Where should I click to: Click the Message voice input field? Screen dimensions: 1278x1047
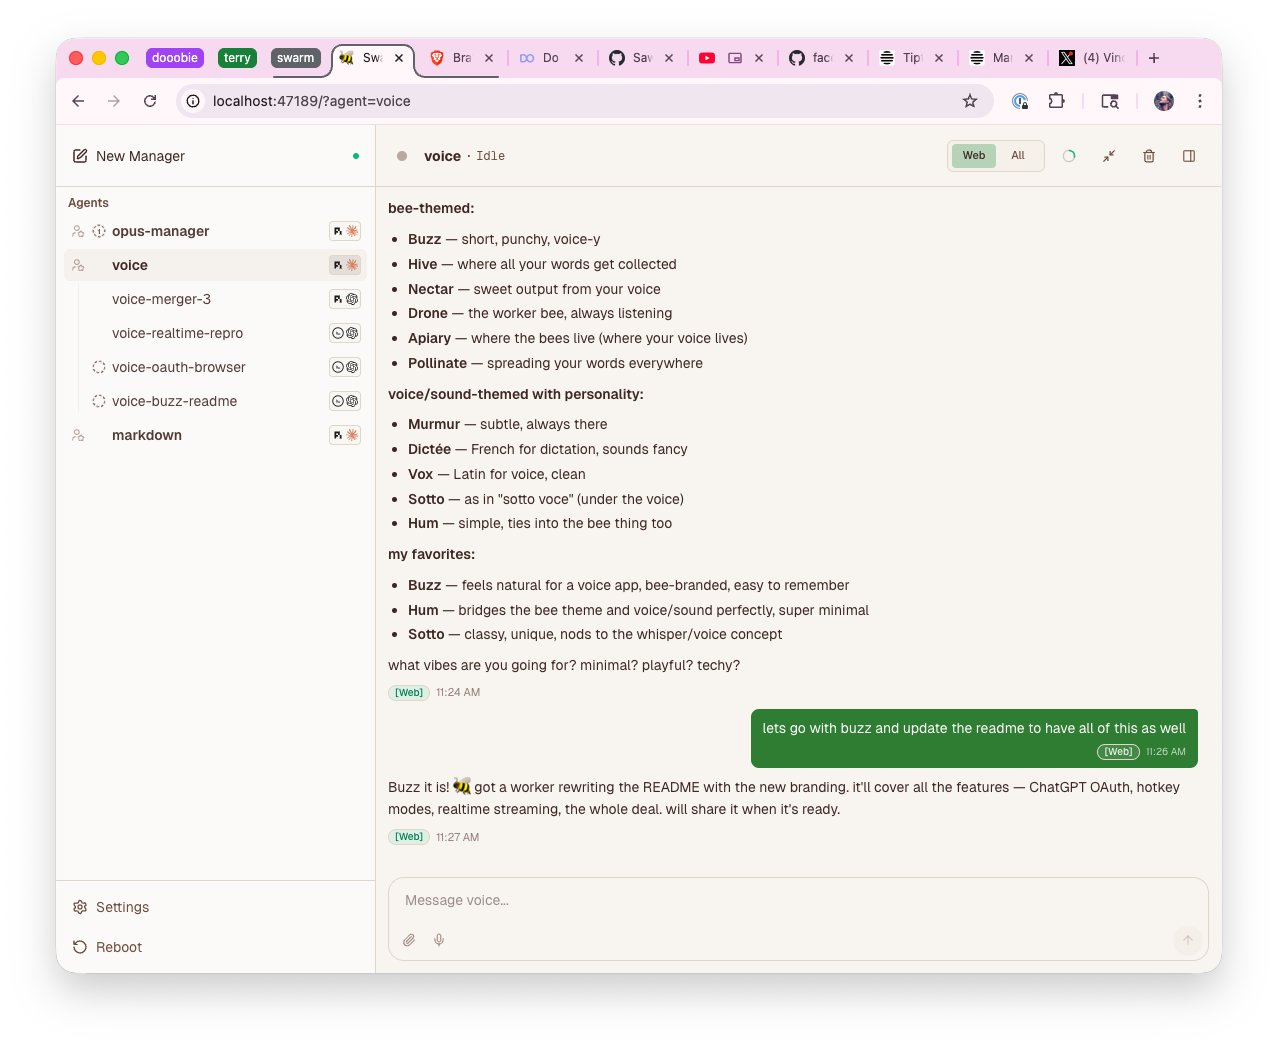tap(700, 900)
